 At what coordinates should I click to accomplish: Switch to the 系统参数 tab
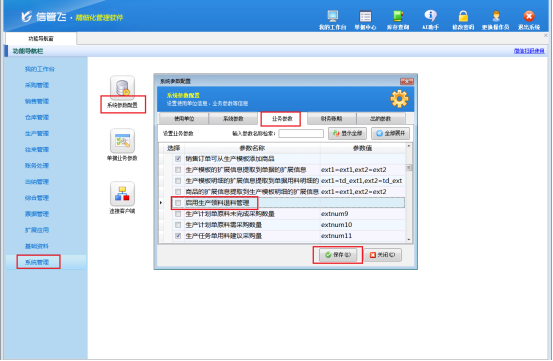[x=233, y=119]
